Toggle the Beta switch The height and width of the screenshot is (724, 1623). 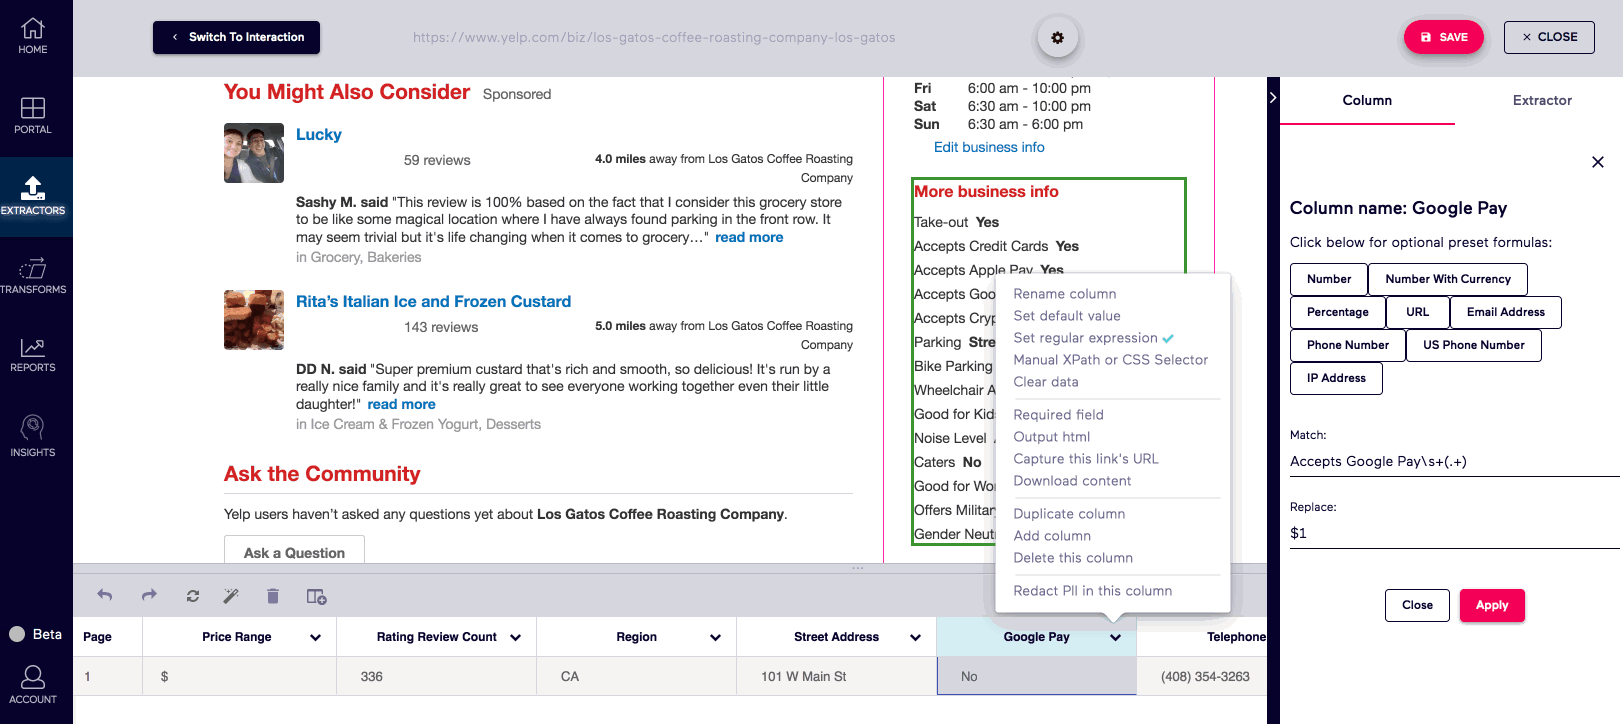click(x=17, y=634)
